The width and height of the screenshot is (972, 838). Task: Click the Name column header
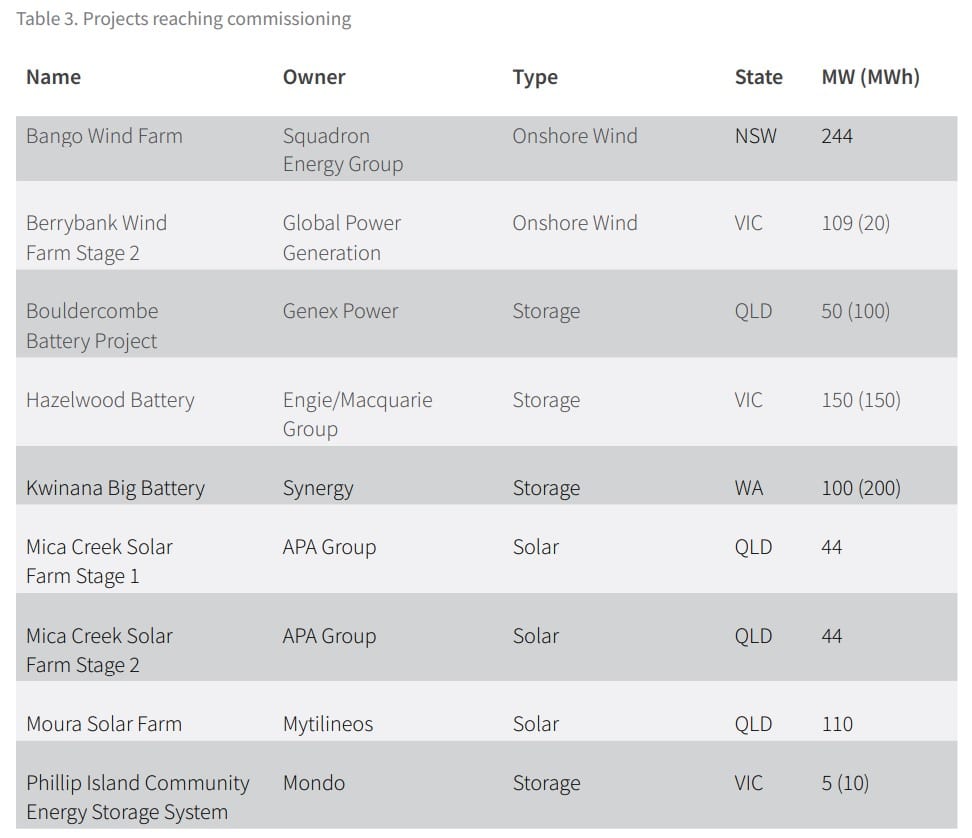(x=54, y=77)
